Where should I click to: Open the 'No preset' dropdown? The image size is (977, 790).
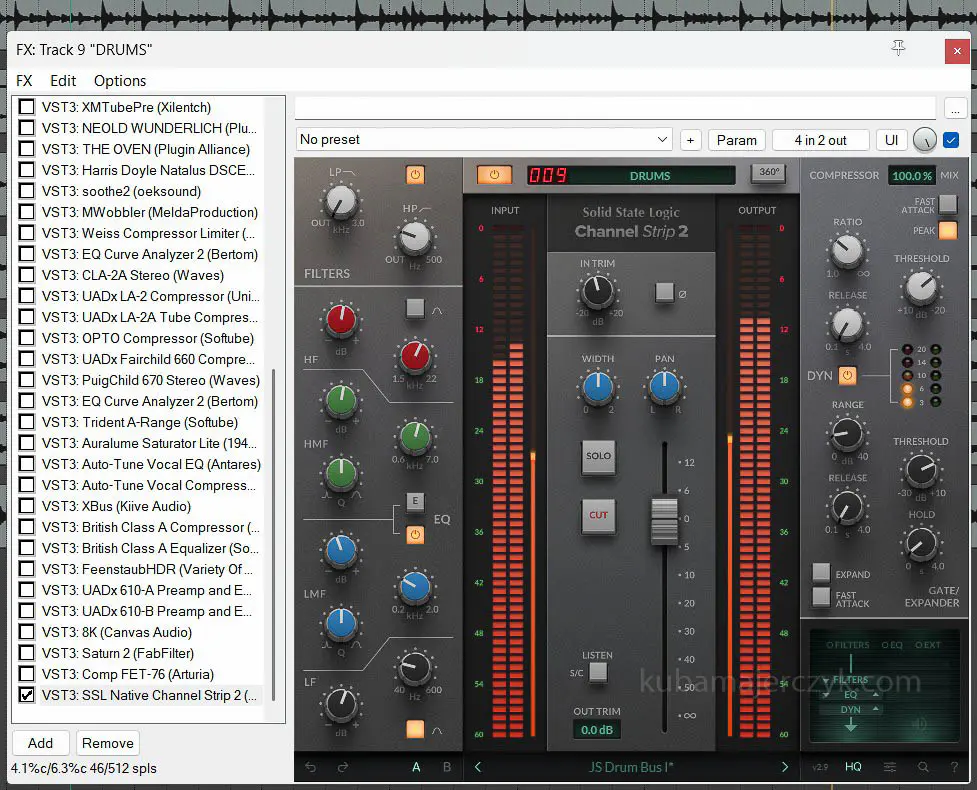click(x=484, y=140)
